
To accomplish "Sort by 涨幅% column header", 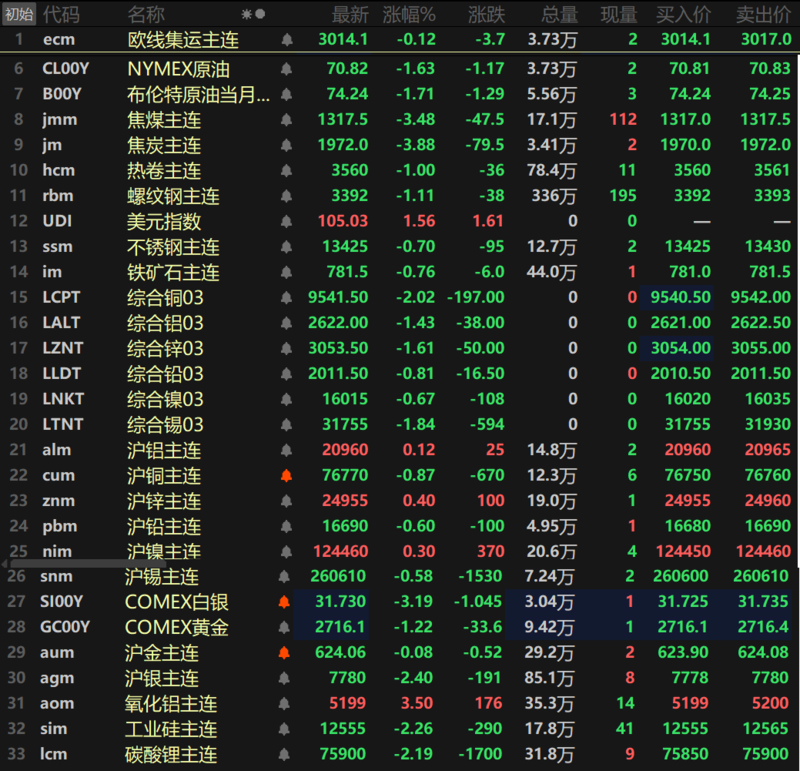I will 409,15.
